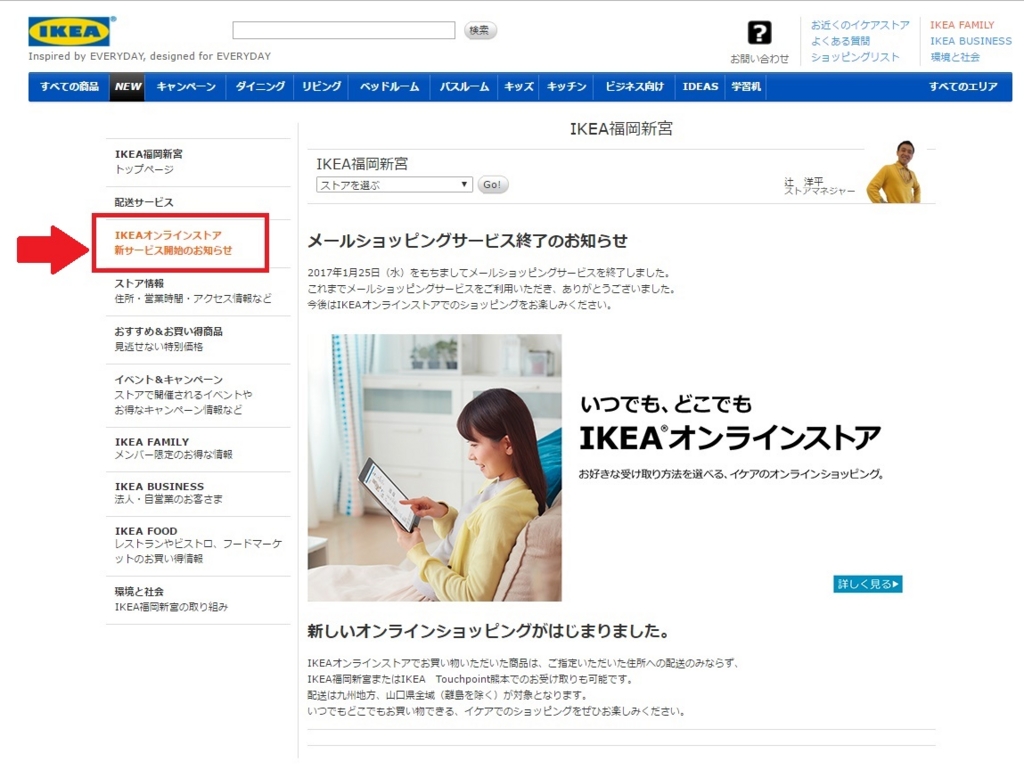Select キッチン in the nav bar
This screenshot has height=778, width=1024.
click(x=566, y=86)
